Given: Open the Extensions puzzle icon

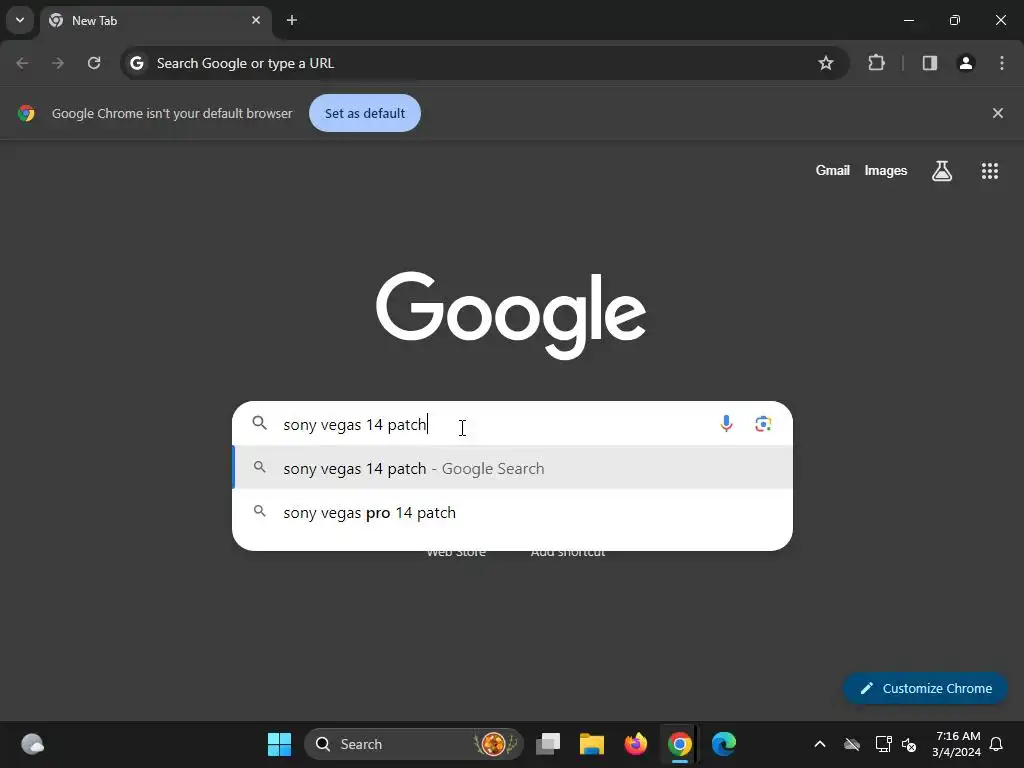Looking at the screenshot, I should point(876,63).
